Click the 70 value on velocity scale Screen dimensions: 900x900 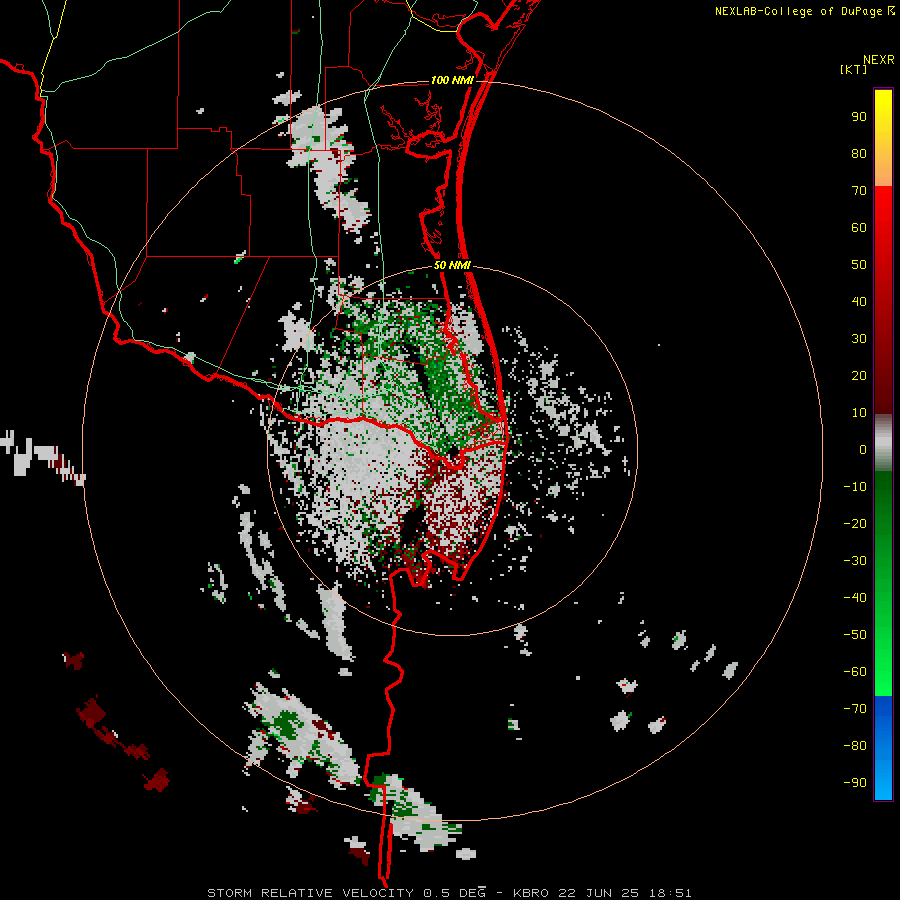click(859, 191)
